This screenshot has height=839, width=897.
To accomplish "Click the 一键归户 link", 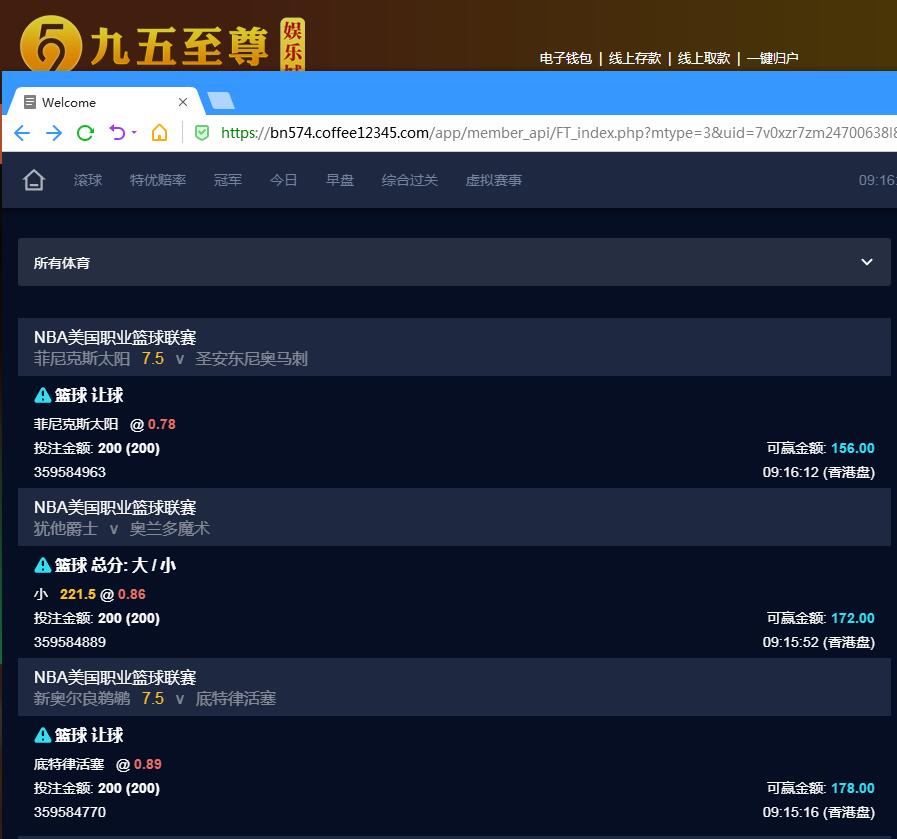I will [772, 59].
